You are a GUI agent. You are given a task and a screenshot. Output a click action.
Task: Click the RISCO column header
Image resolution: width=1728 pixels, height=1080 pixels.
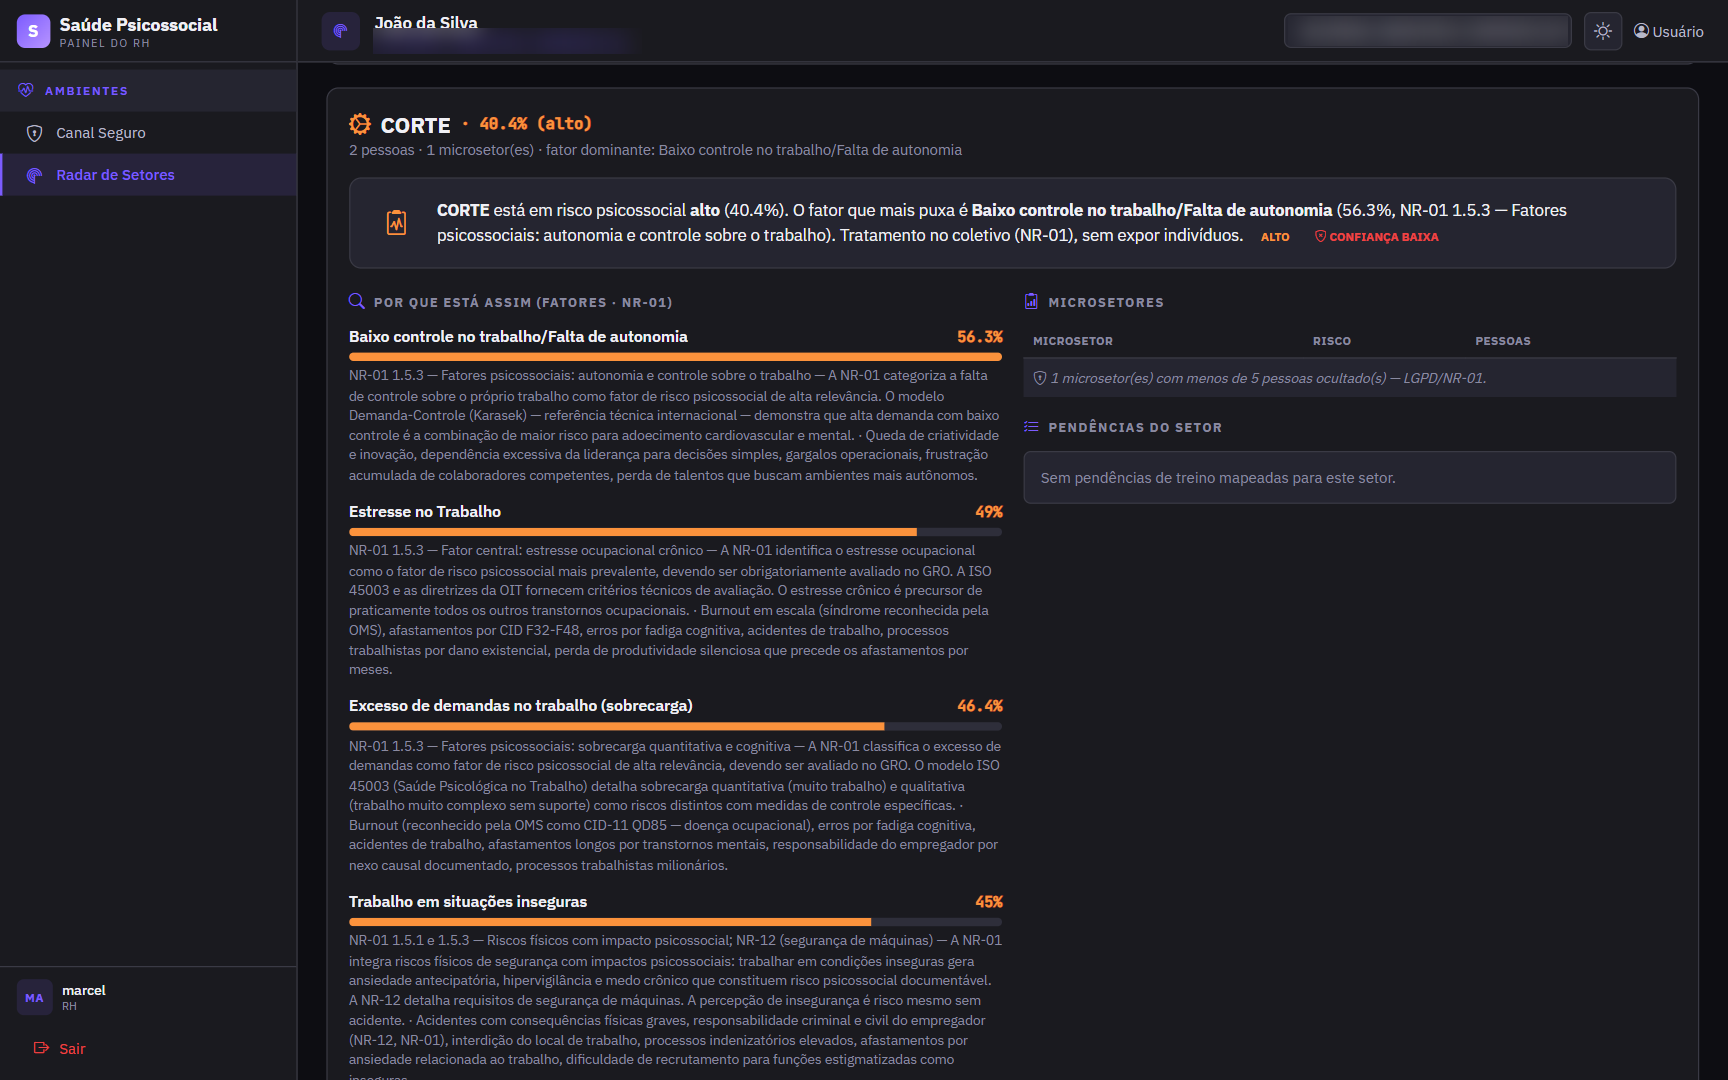click(x=1331, y=341)
